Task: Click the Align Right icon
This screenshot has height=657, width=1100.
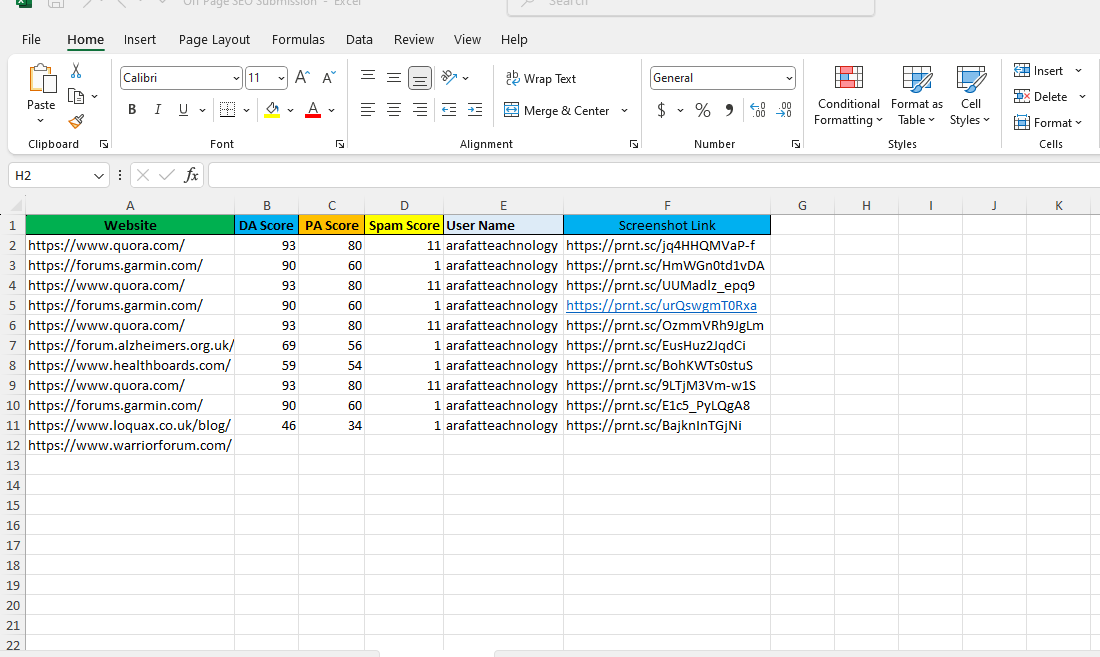Action: [420, 109]
